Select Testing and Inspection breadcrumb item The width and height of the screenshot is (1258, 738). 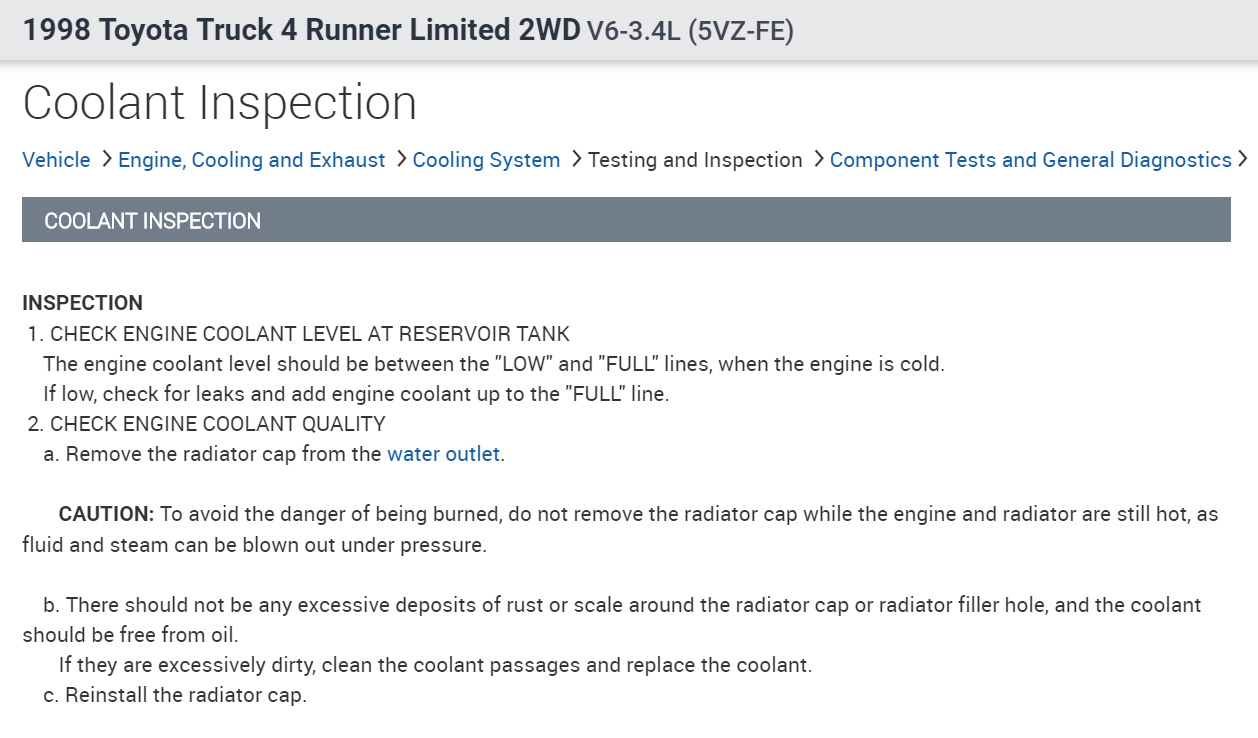pyautogui.click(x=695, y=160)
